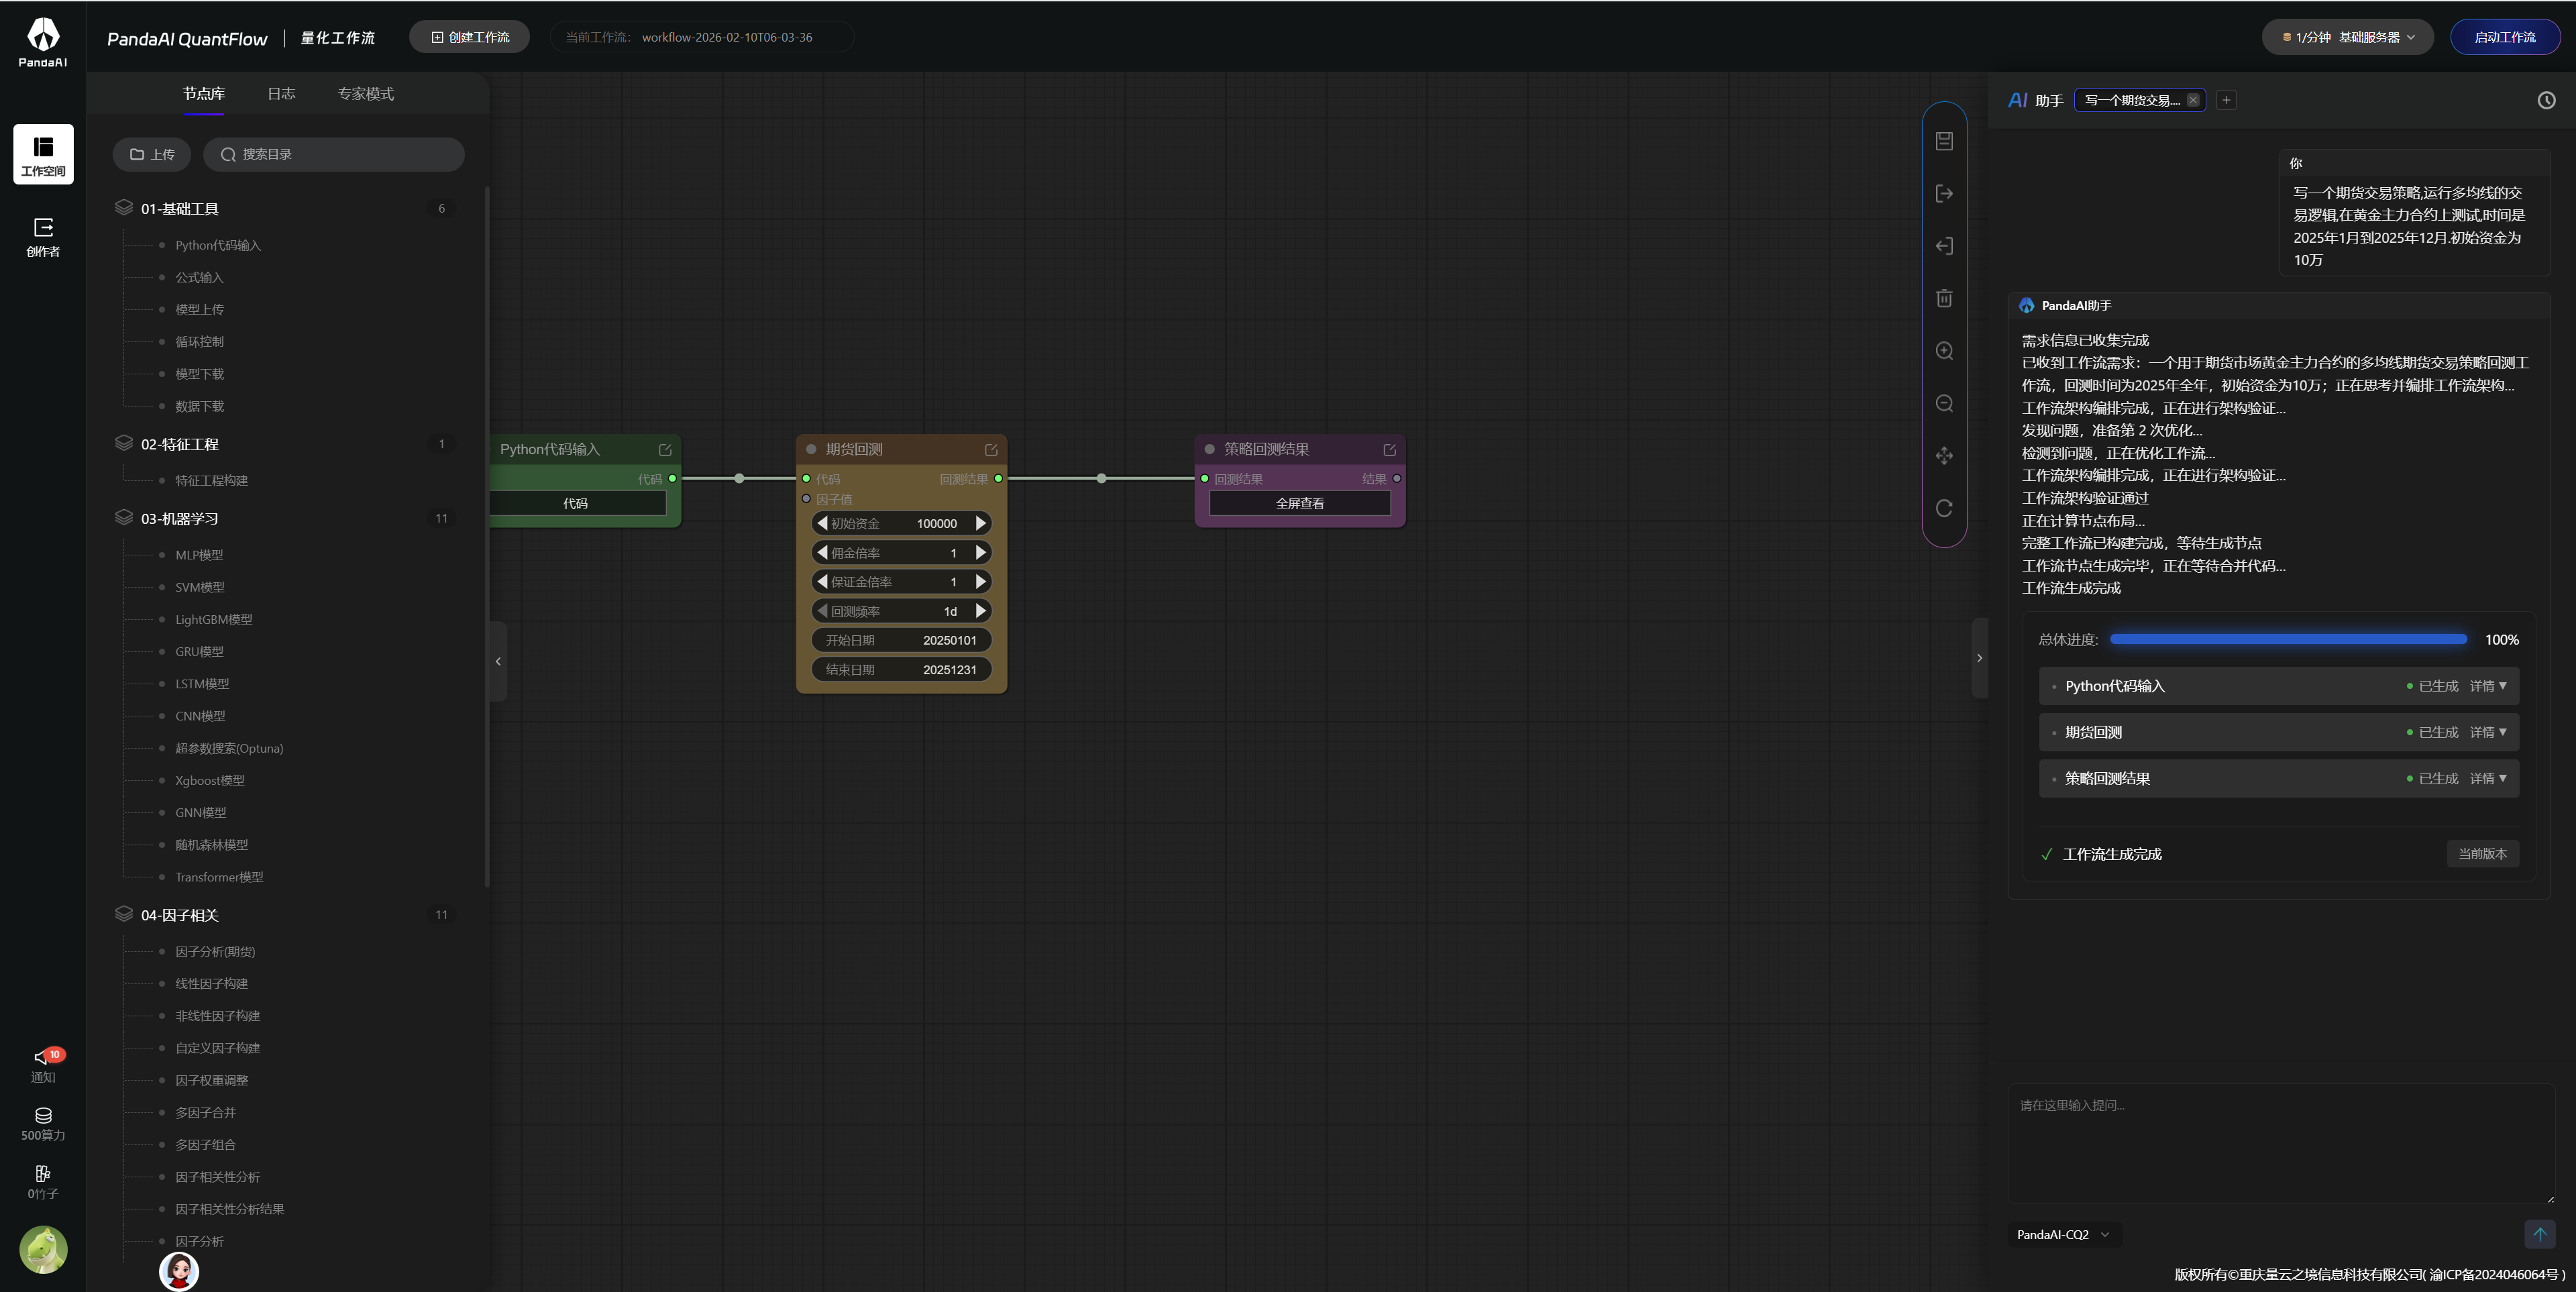Open the edit icon on 策略回测结果 node

tap(1389, 450)
